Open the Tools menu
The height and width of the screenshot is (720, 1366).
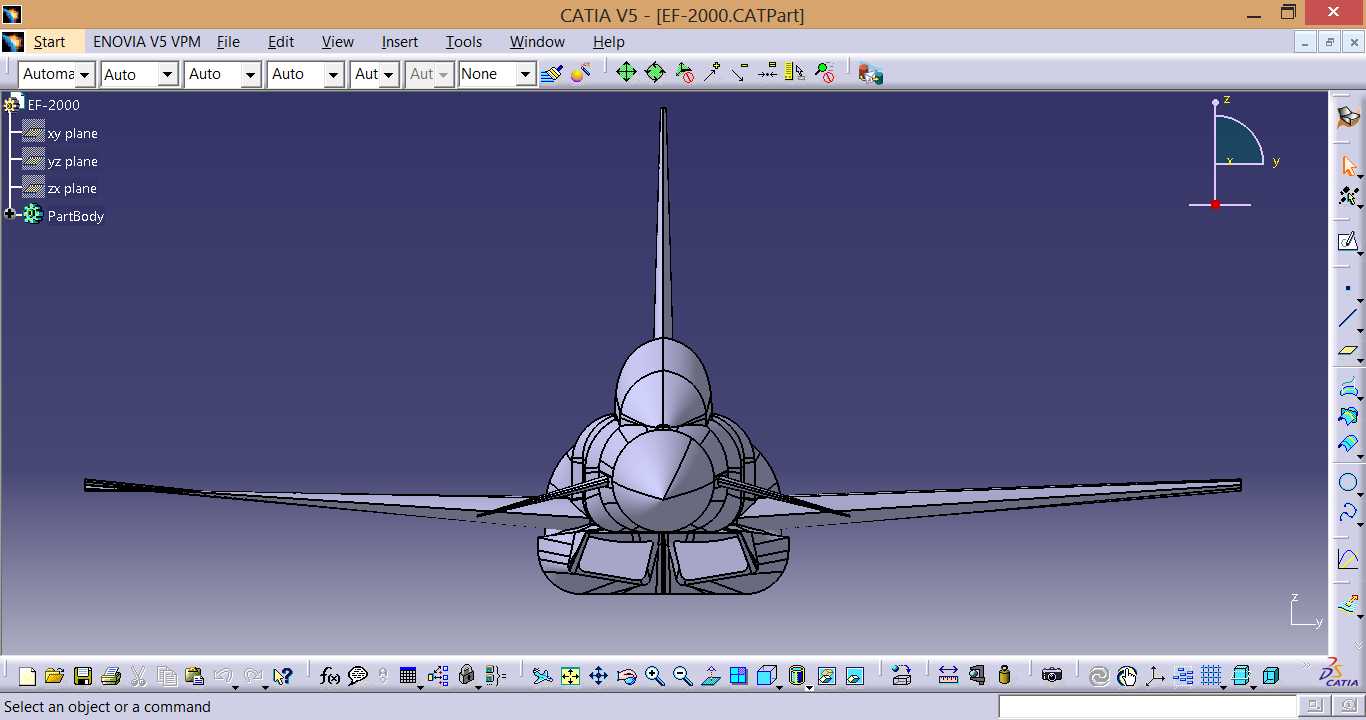(464, 42)
